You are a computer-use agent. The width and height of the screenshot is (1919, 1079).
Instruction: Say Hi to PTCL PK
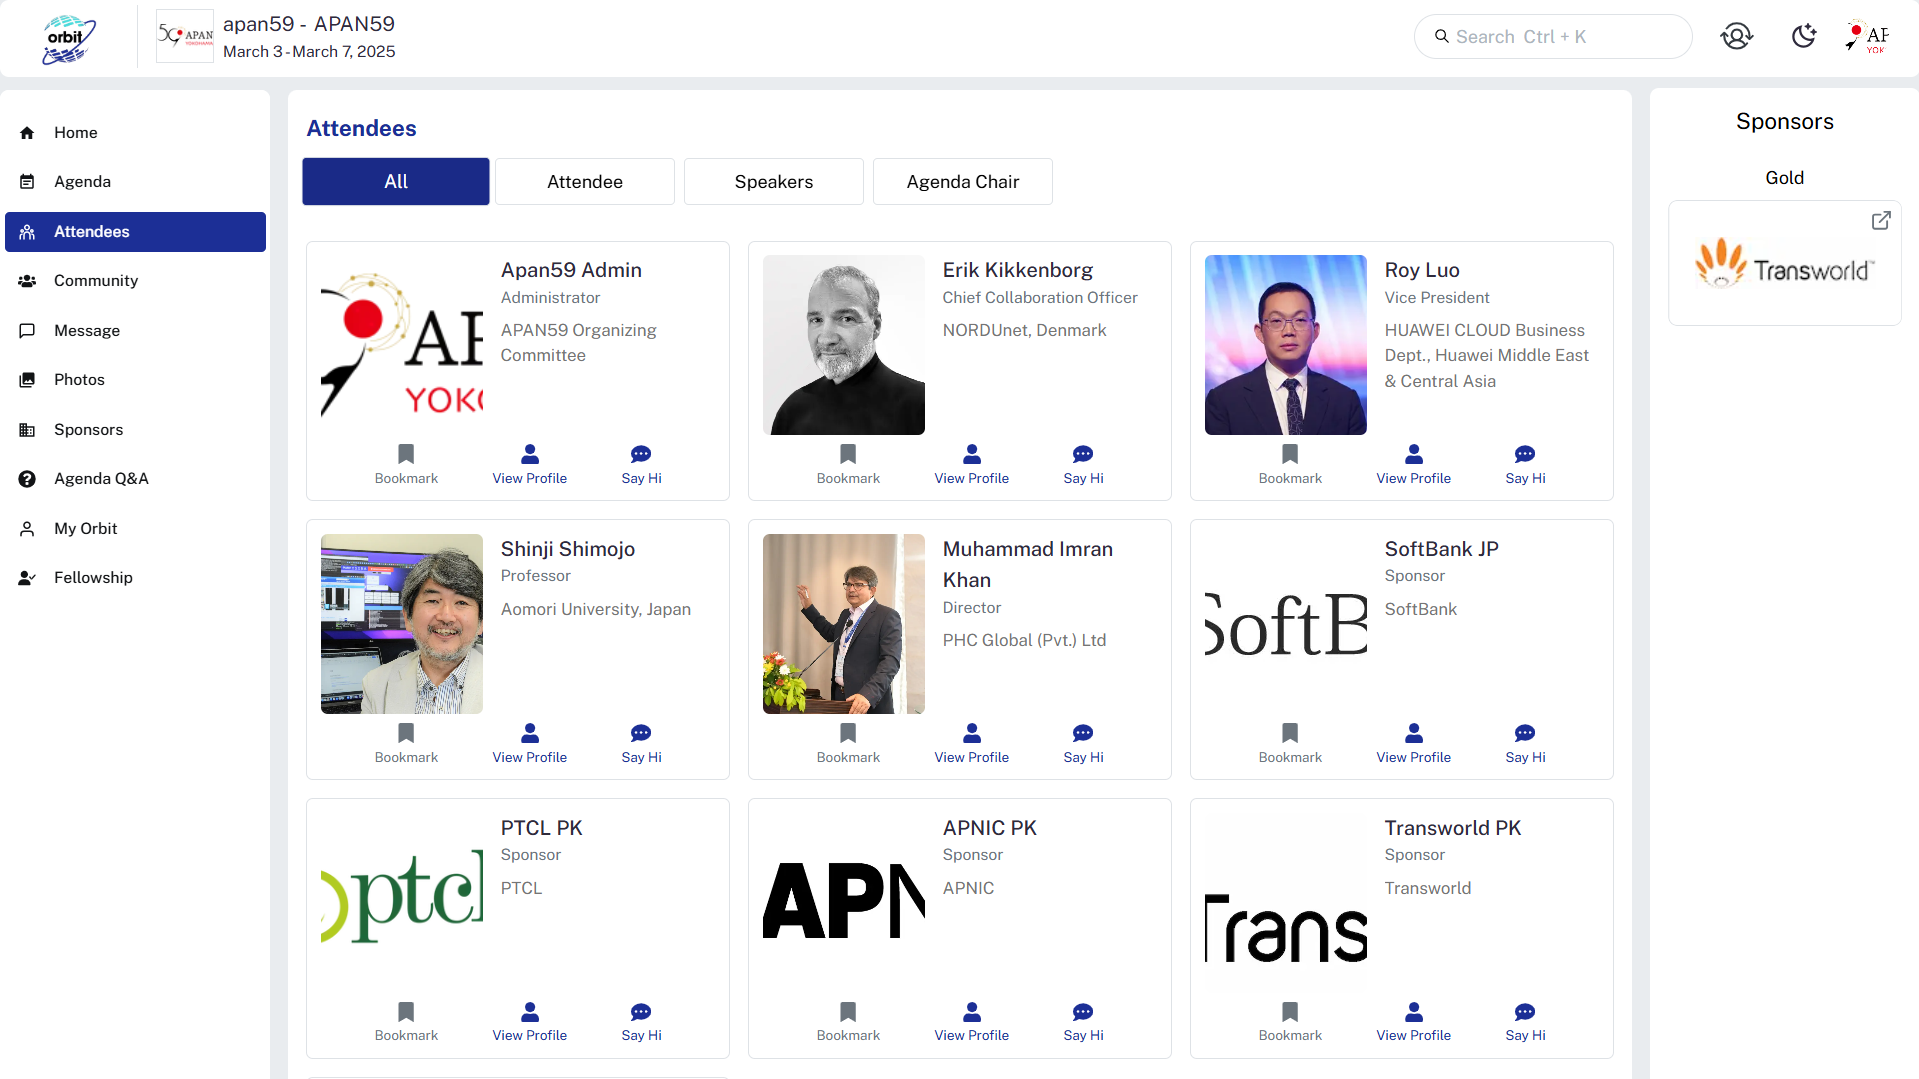click(642, 1022)
